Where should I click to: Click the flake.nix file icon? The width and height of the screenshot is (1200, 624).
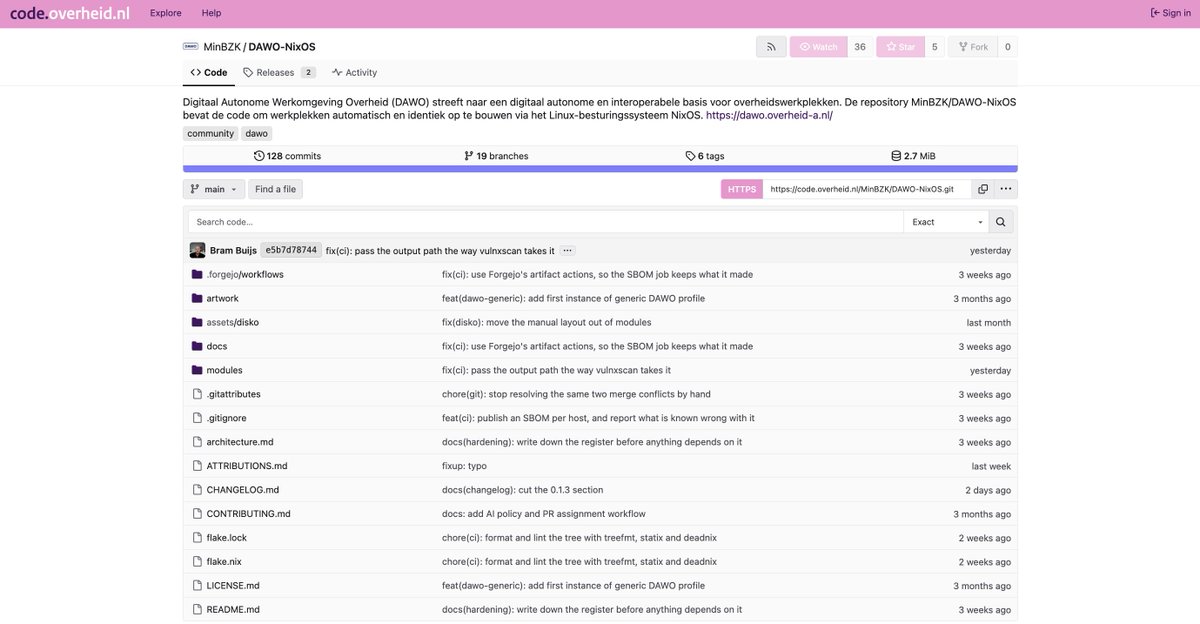coord(197,562)
